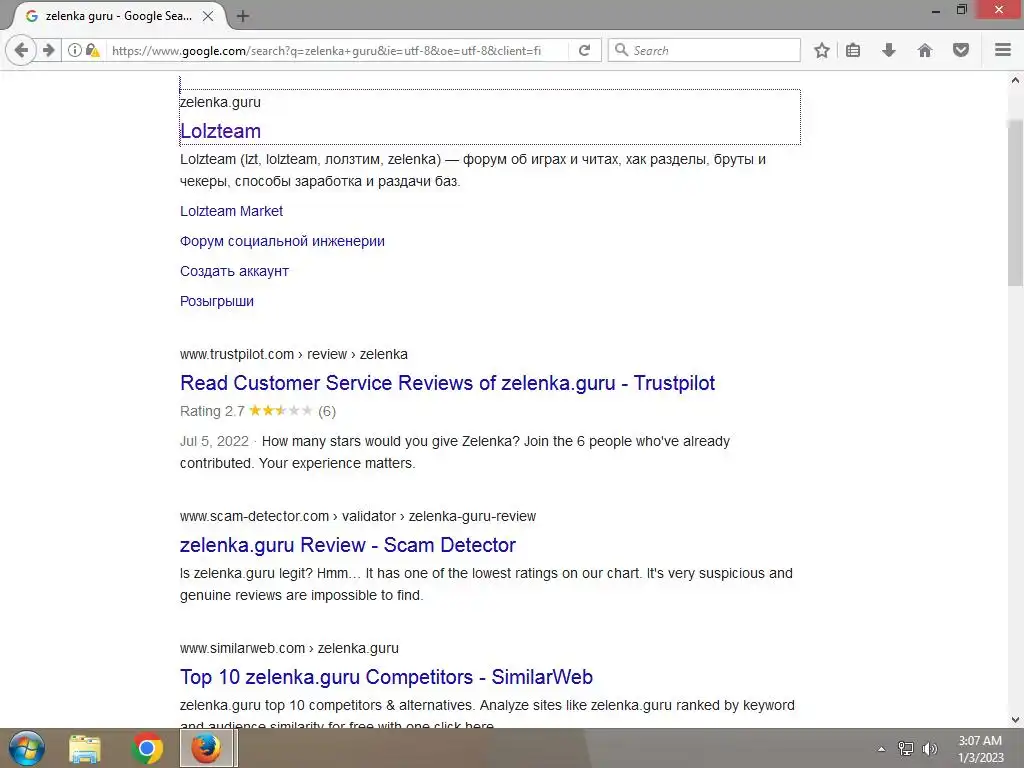This screenshot has width=1024, height=768.
Task: Open the site information icon
Action: 74,50
